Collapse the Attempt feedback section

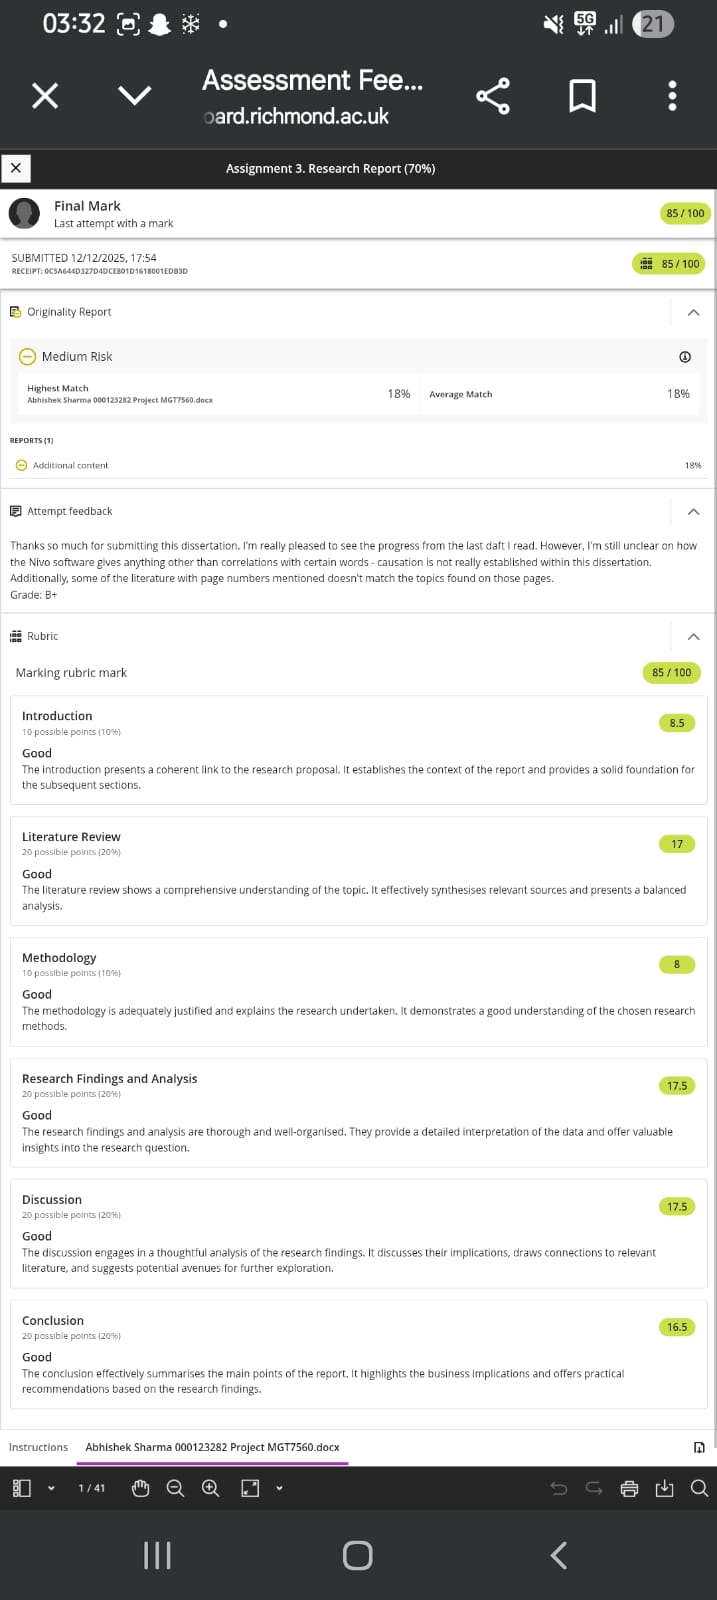(693, 512)
